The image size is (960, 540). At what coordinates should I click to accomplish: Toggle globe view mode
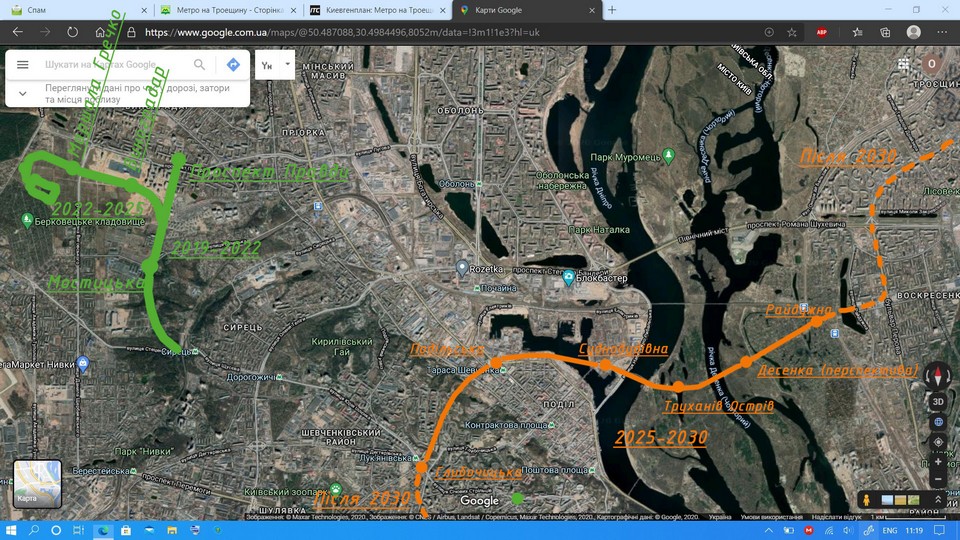point(938,421)
